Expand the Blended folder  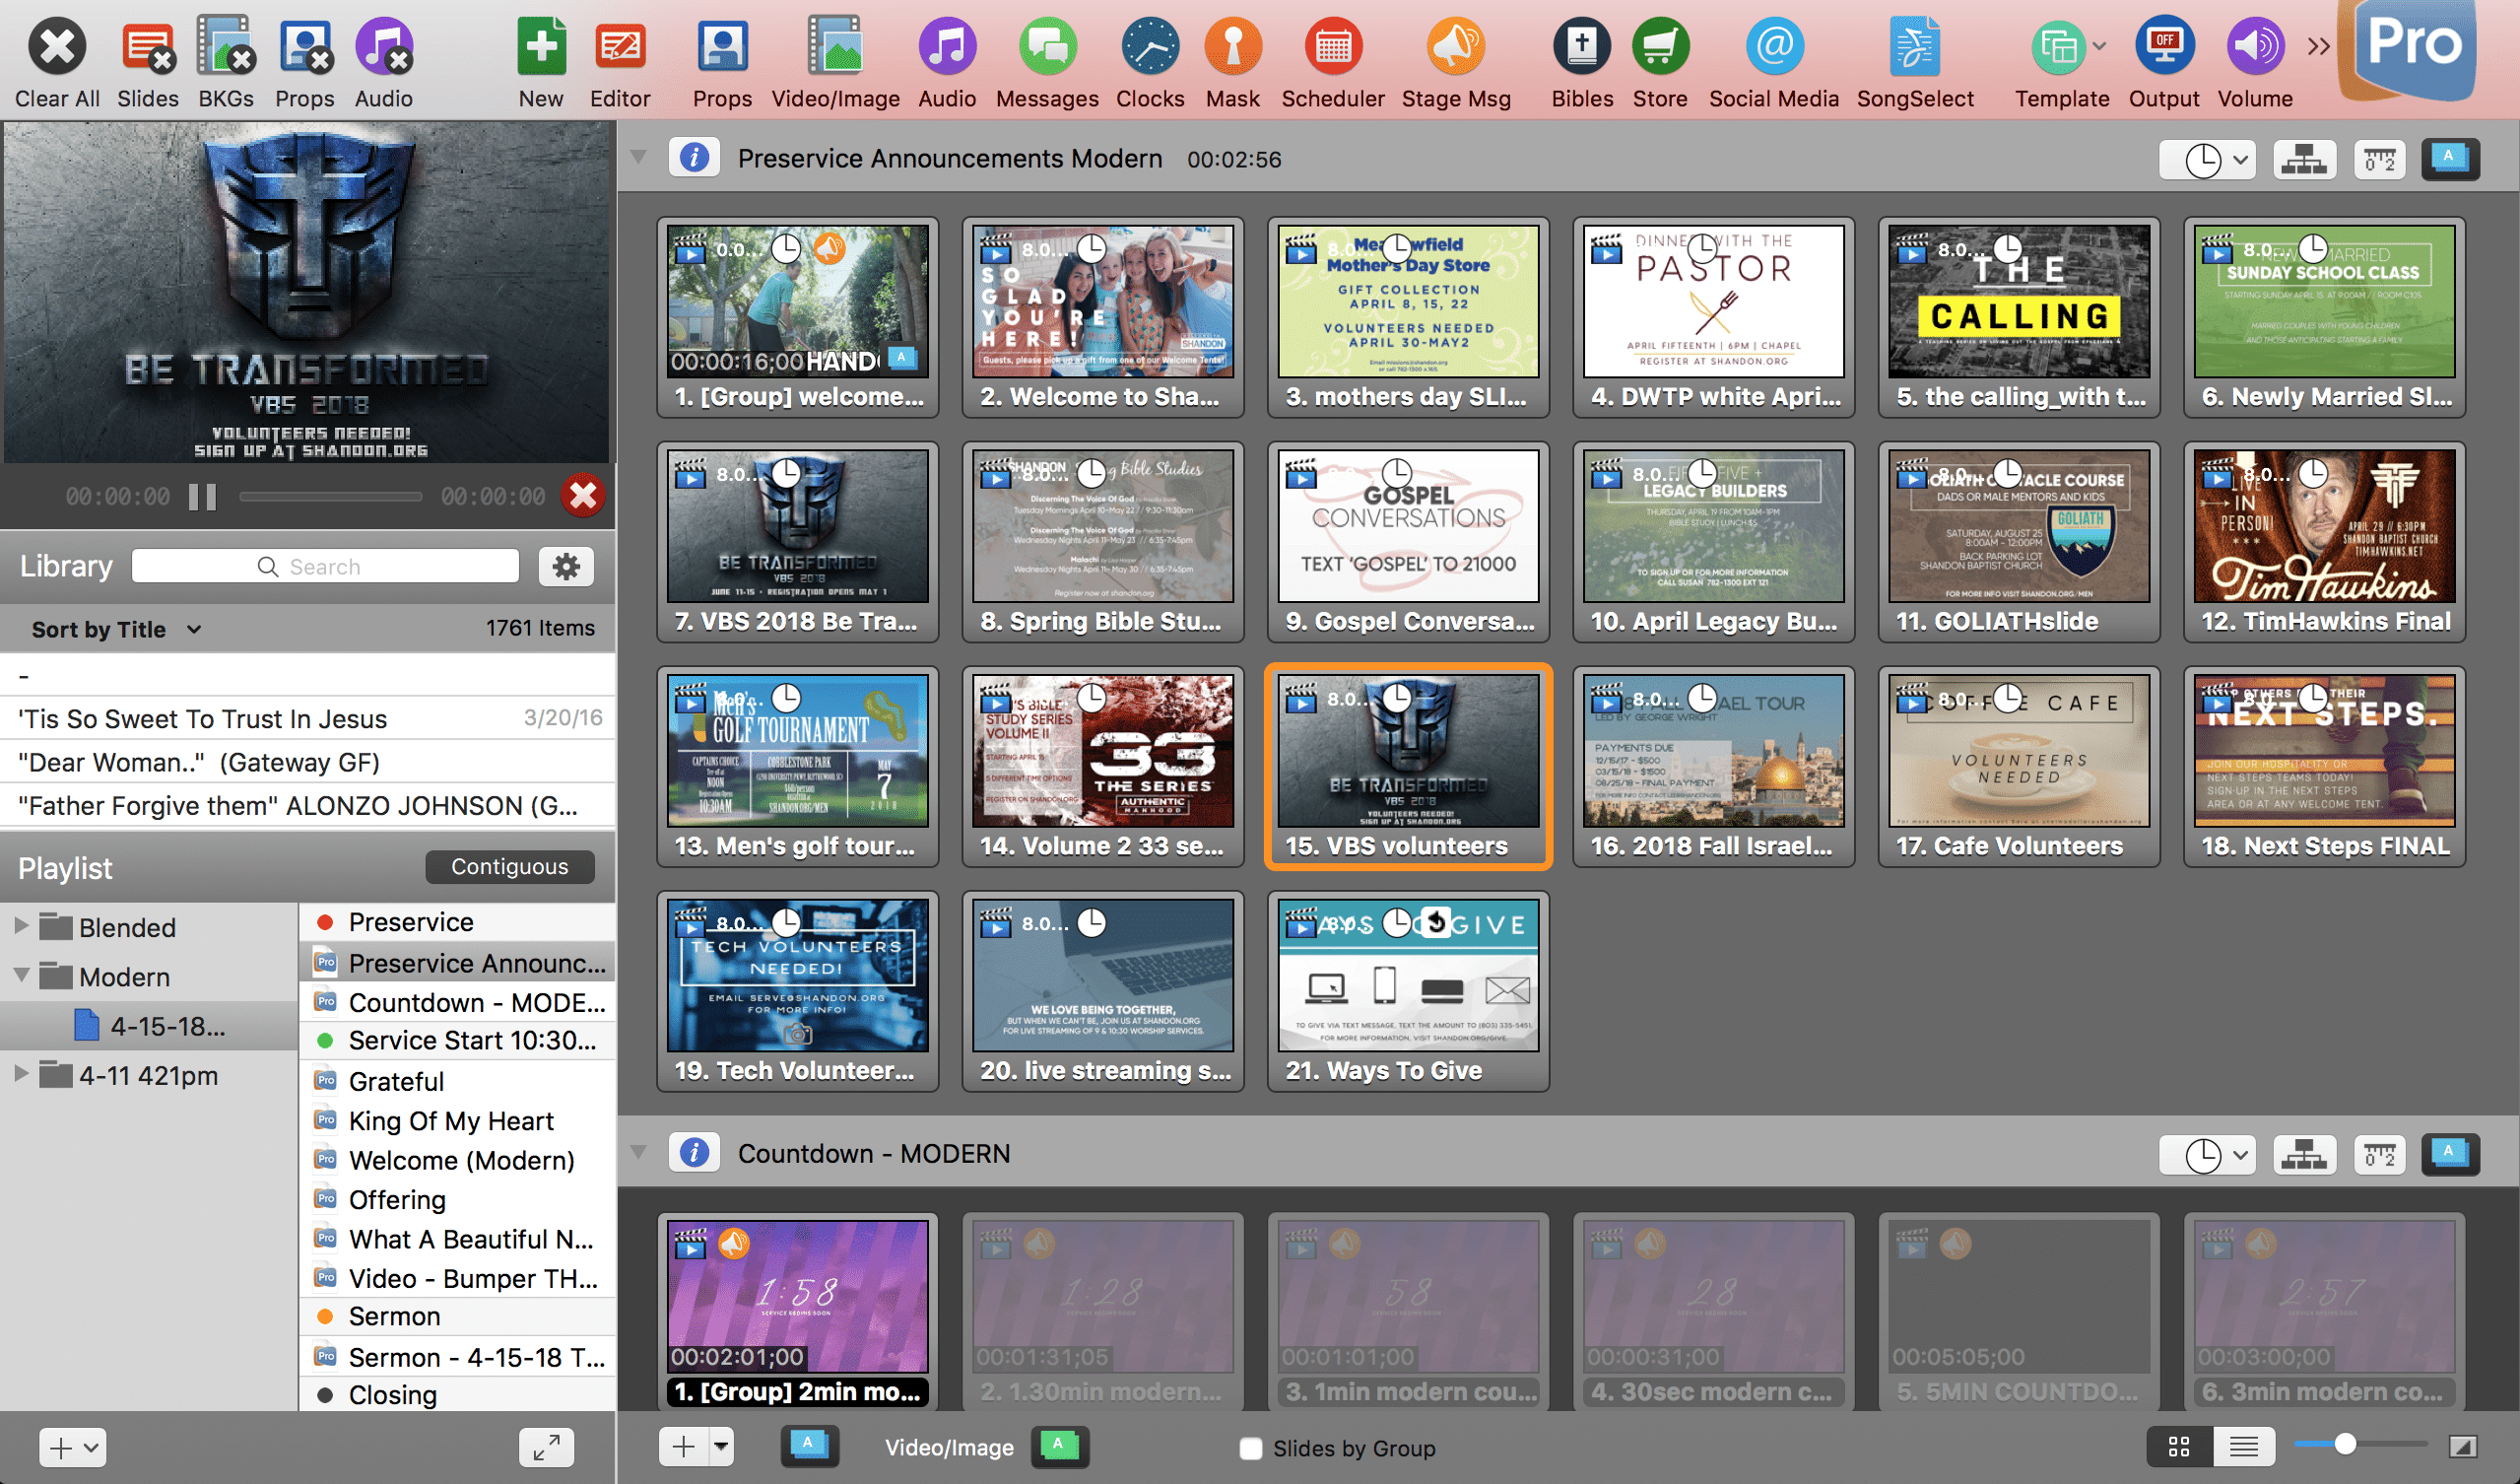20,926
